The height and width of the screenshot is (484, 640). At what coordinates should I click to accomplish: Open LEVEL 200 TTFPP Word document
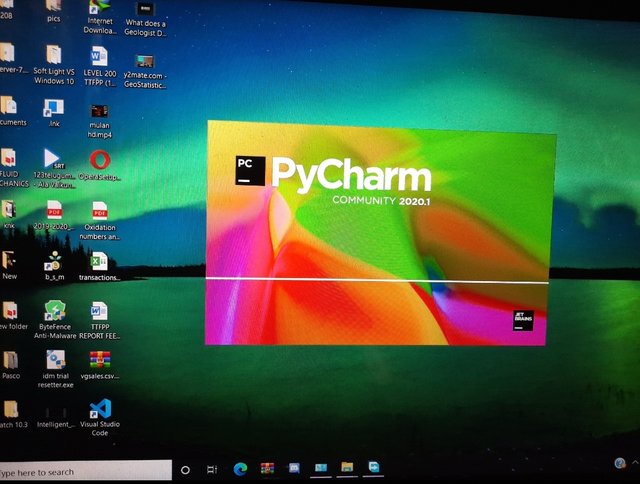(100, 66)
